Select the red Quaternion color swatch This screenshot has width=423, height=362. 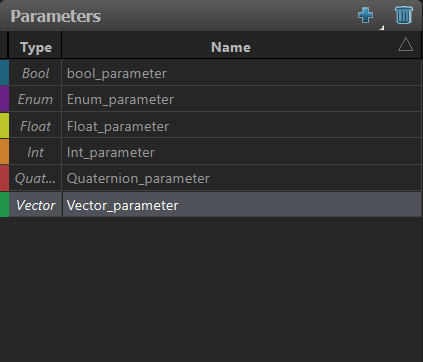point(4,178)
